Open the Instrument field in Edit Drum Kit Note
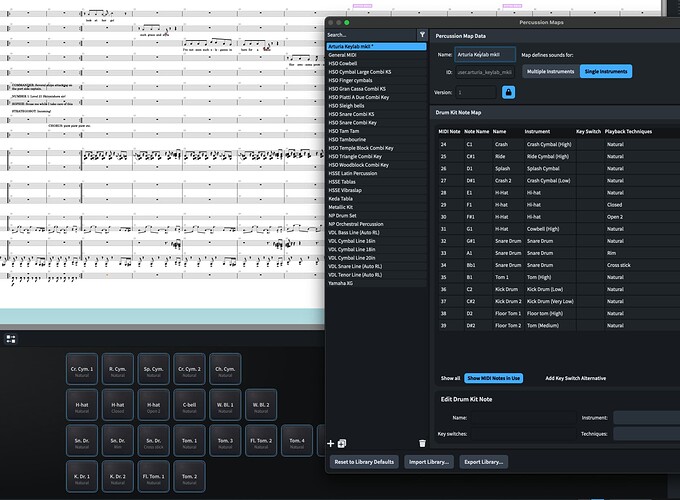 [x=646, y=418]
